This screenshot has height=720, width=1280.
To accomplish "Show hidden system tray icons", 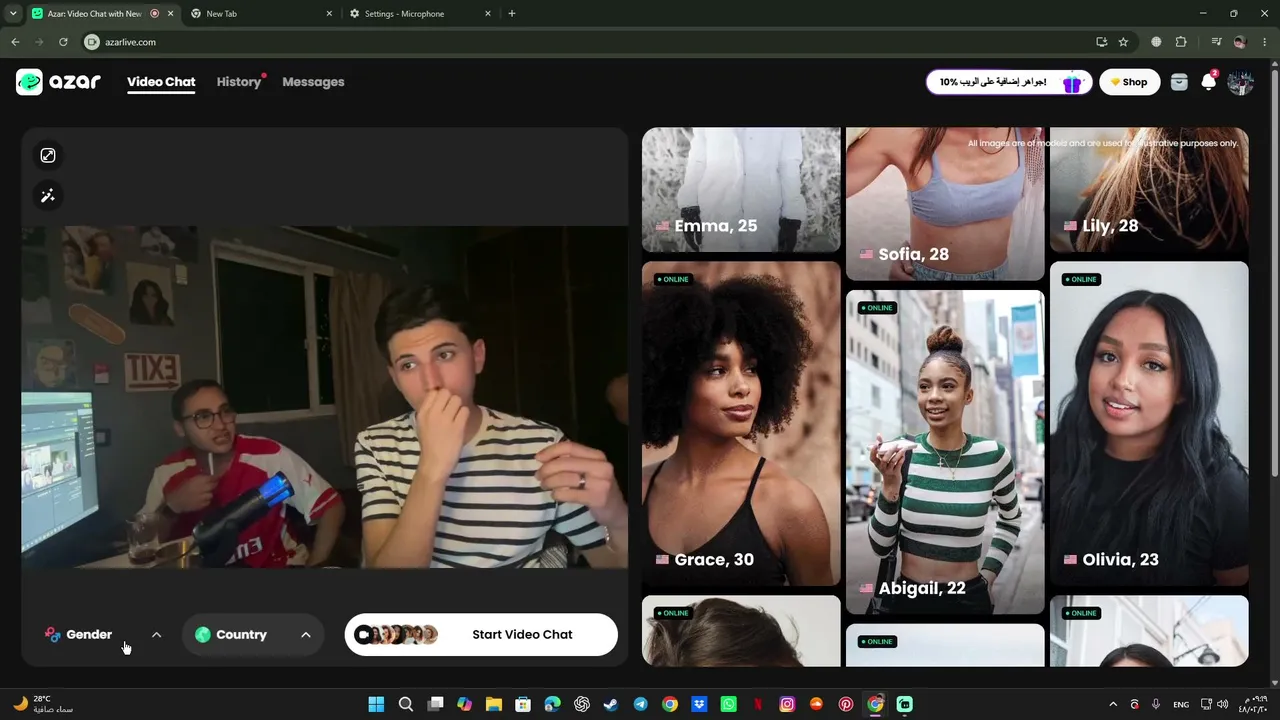I will tap(1113, 704).
